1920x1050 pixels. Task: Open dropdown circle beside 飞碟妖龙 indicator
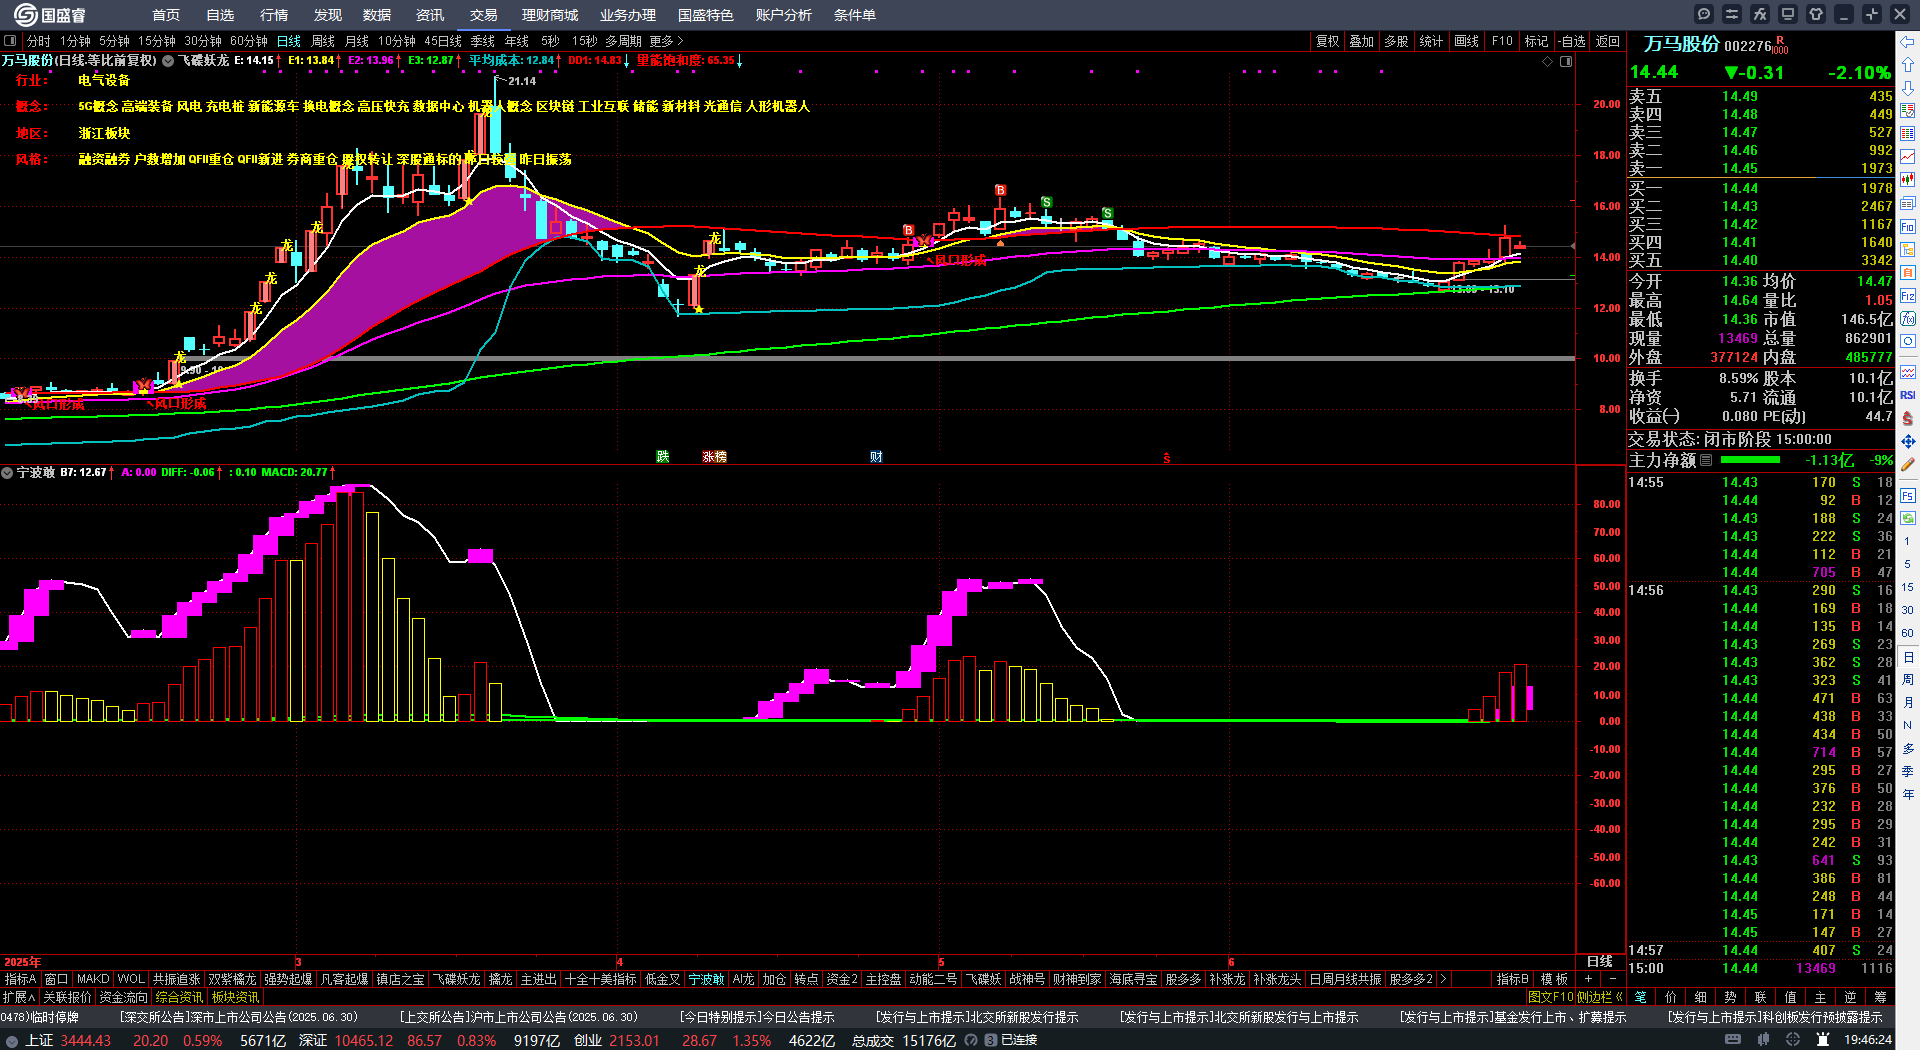click(x=168, y=61)
